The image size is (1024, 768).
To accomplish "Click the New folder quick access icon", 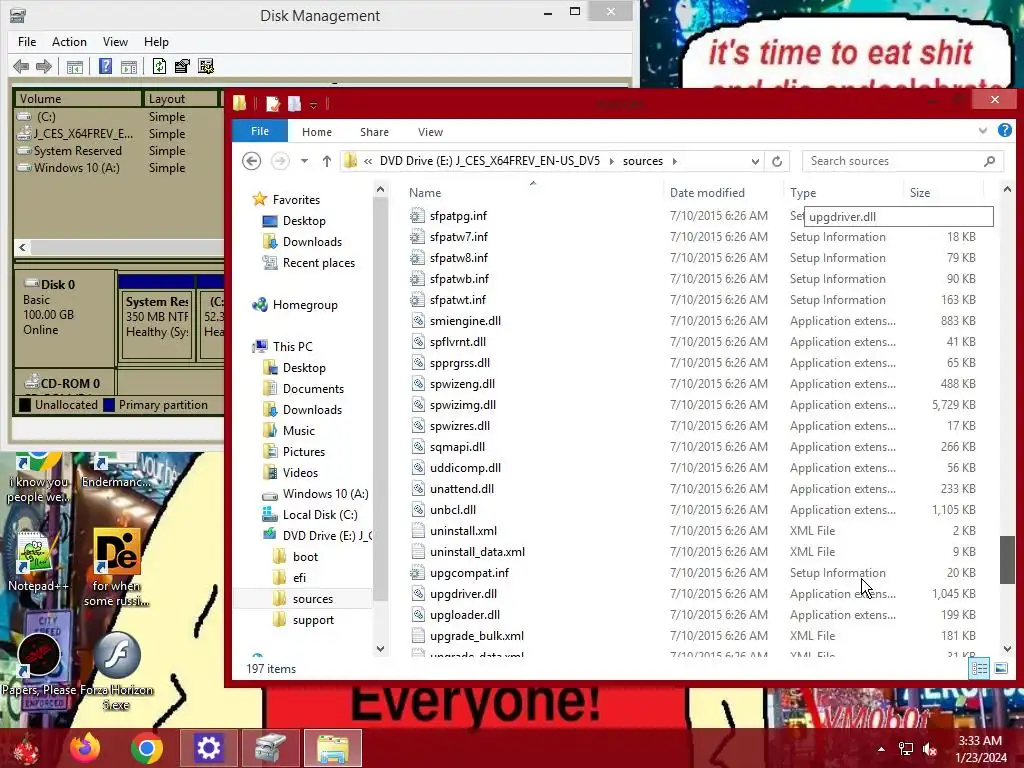I will 295,104.
